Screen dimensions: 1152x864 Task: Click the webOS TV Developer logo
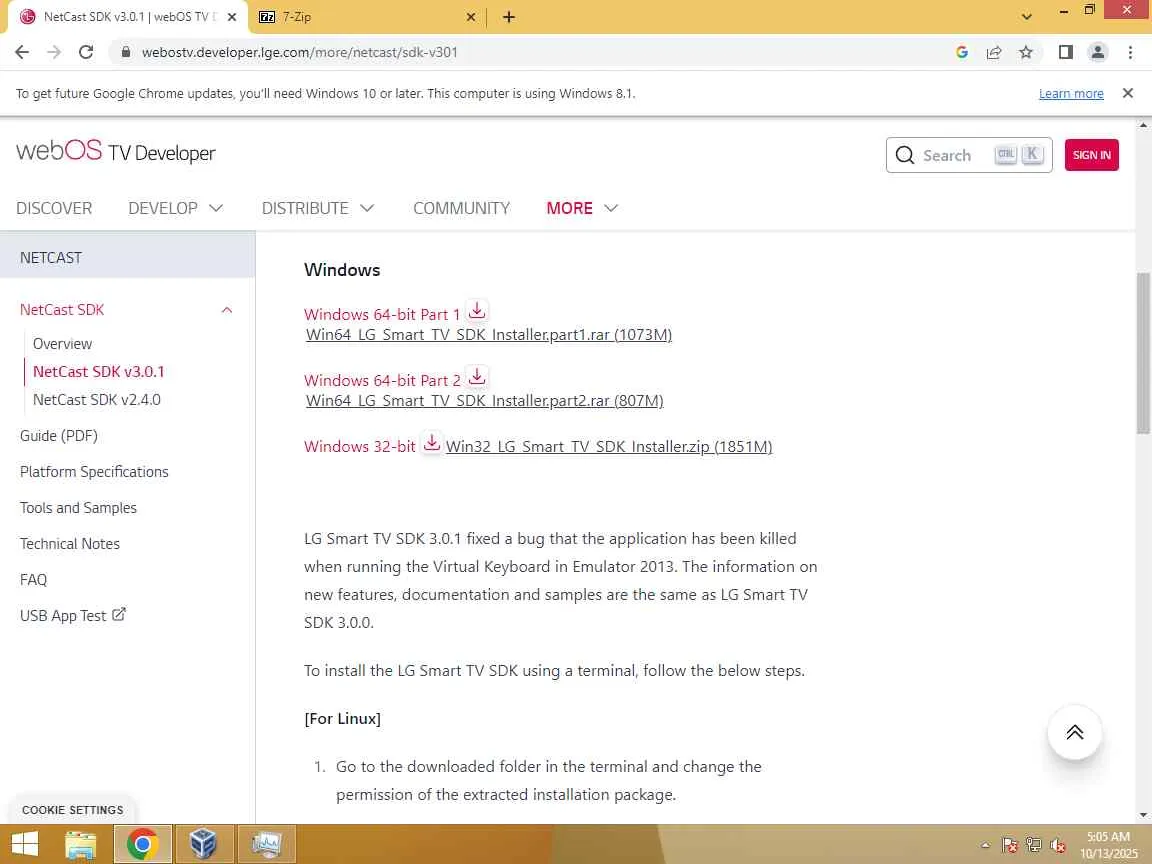115,151
